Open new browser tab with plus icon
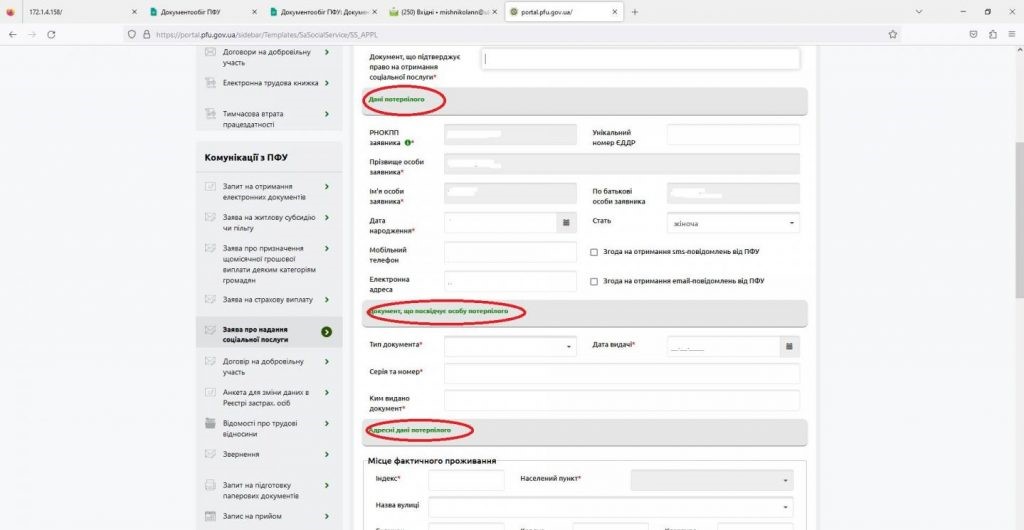Viewport: 1024px width, 530px height. (635, 12)
